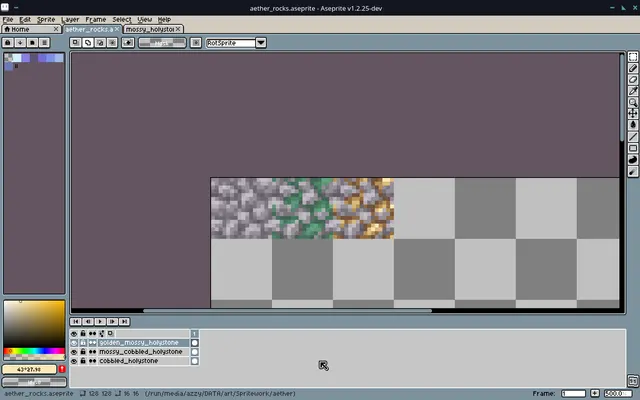This screenshot has height=400, width=640.
Task: Toggle continuous mode on cobbled_holystone layer
Action: 93,361
